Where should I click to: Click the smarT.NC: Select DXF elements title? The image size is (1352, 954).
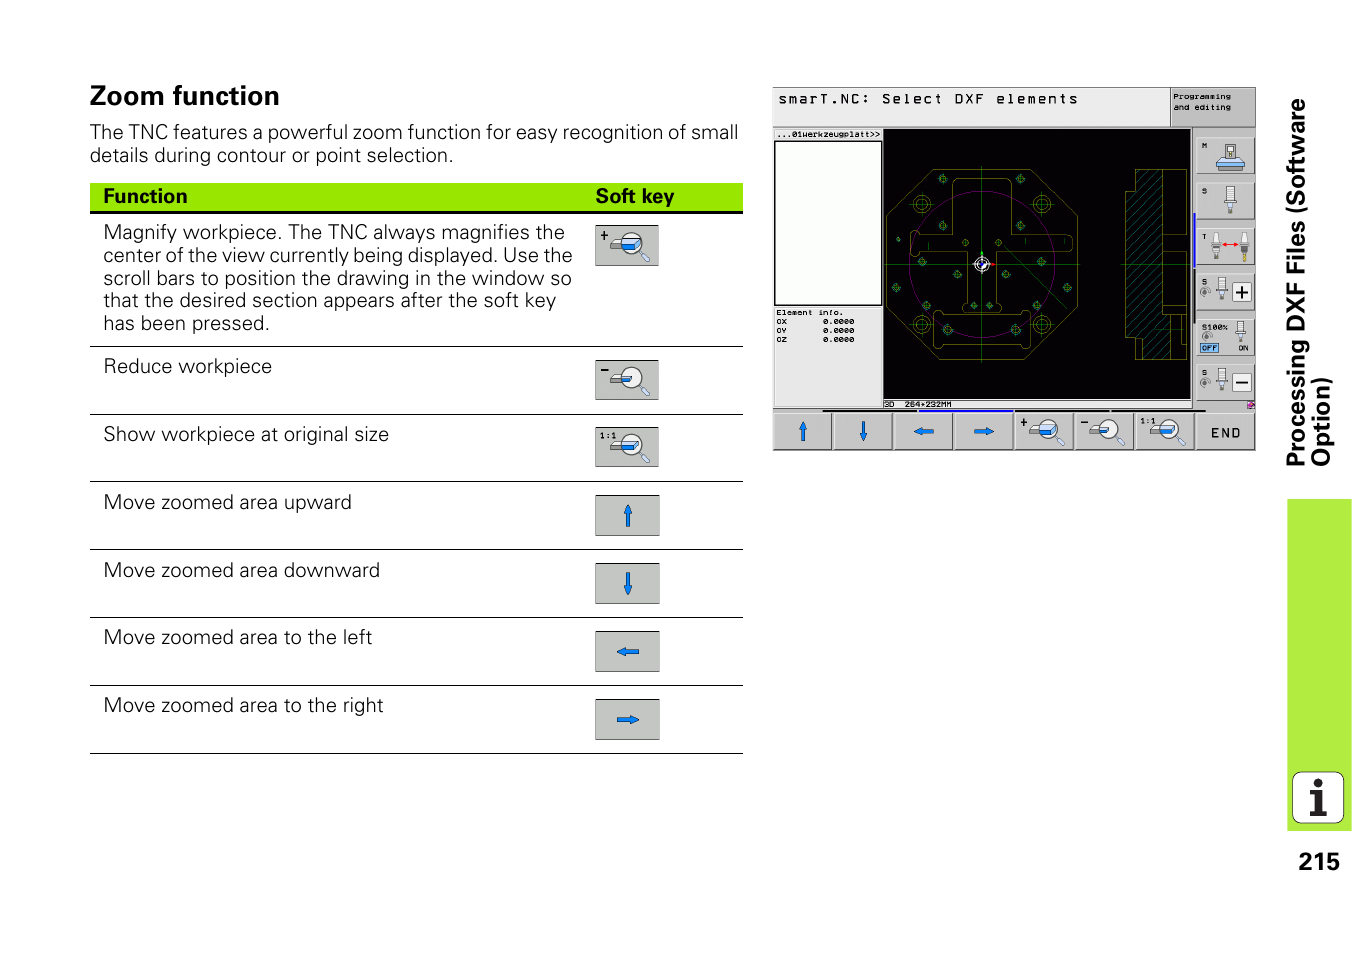pyautogui.click(x=928, y=99)
